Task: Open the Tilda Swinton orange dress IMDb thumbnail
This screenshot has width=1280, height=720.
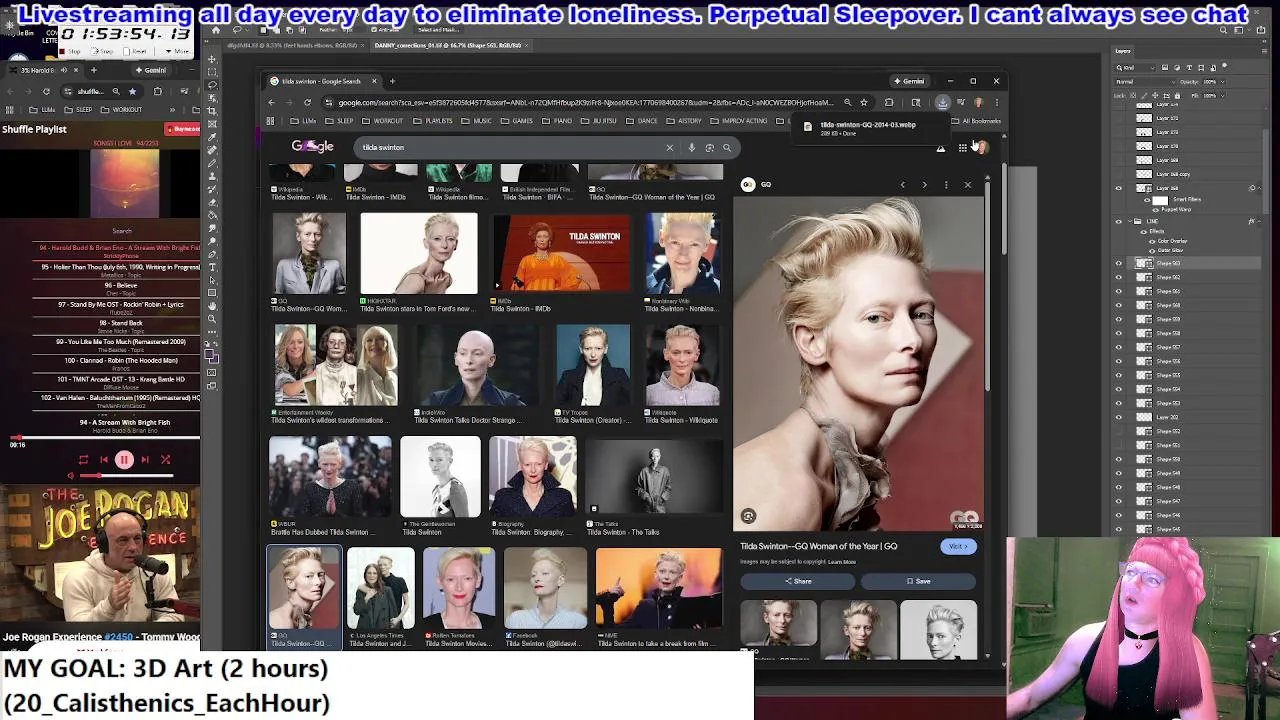Action: pos(562,253)
